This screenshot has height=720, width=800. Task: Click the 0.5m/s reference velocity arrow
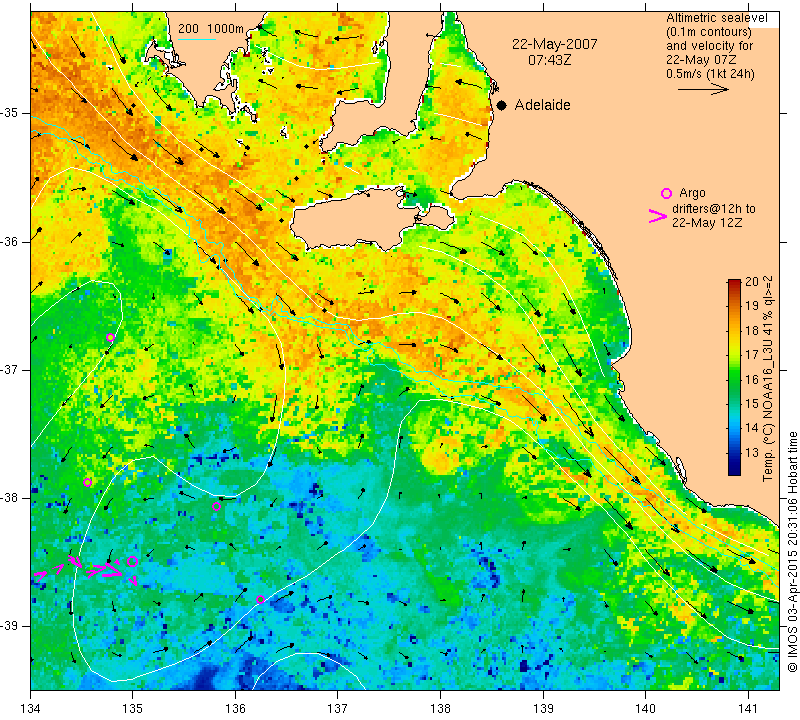pos(704,89)
